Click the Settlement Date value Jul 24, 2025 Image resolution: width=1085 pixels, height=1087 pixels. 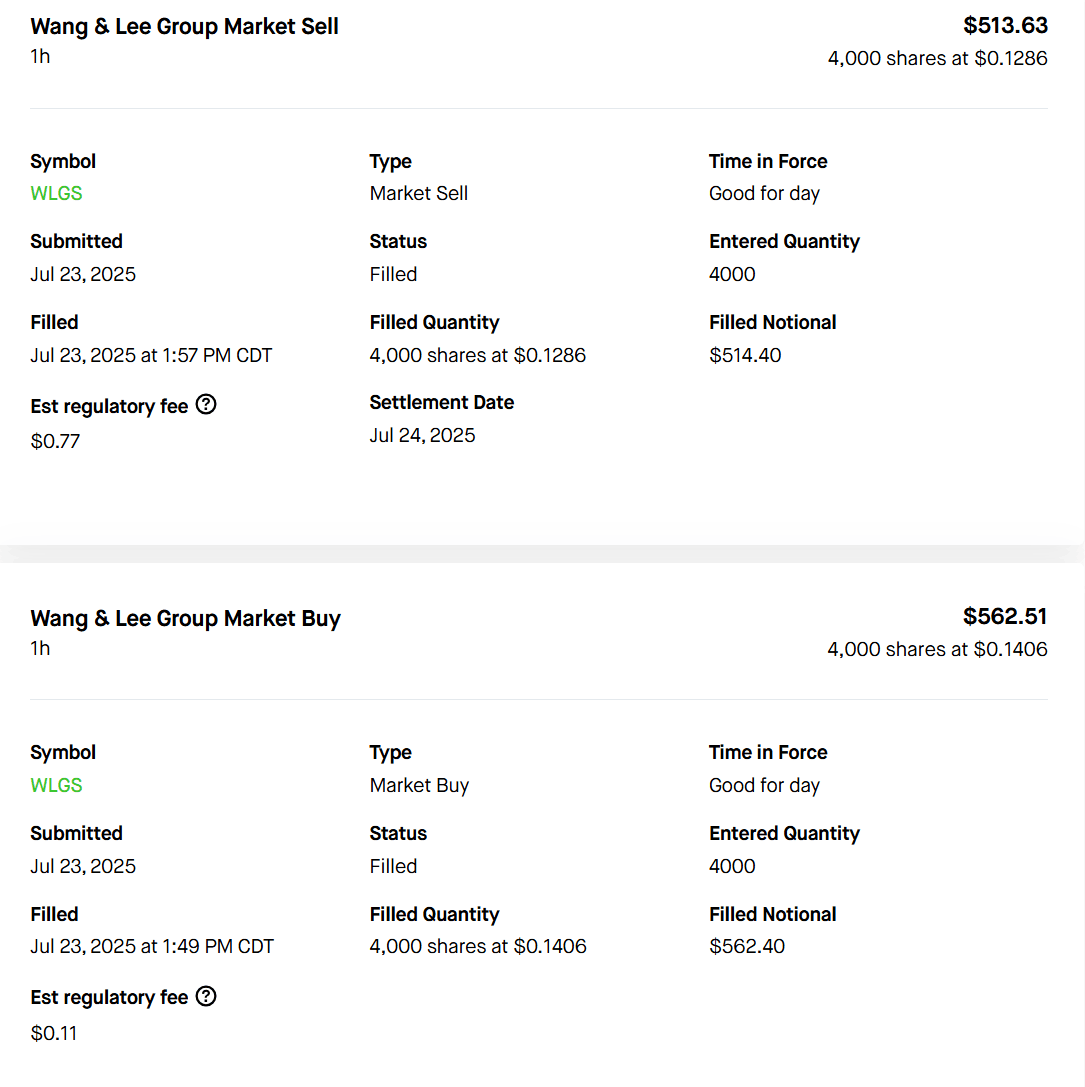pyautogui.click(x=422, y=435)
